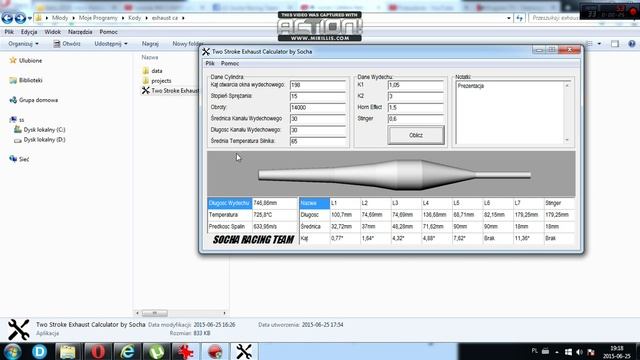The height and width of the screenshot is (360, 640).
Task: Click the L1 column header
Action: tap(344, 203)
